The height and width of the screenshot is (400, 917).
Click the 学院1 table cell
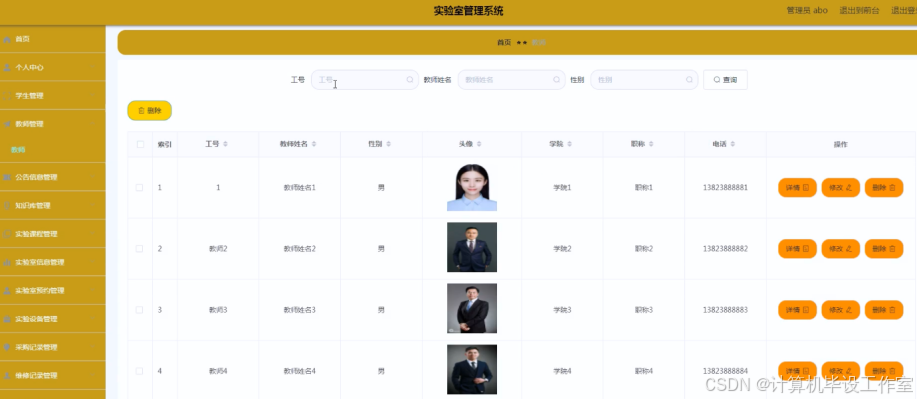(x=562, y=188)
